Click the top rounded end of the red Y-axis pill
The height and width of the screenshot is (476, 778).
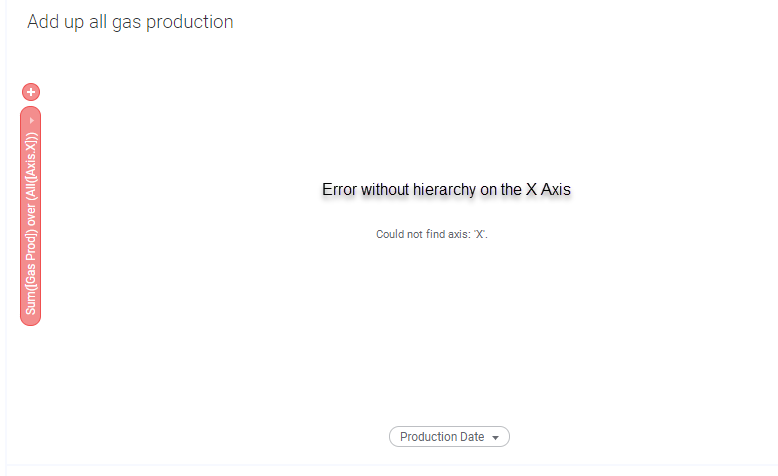(x=30, y=113)
